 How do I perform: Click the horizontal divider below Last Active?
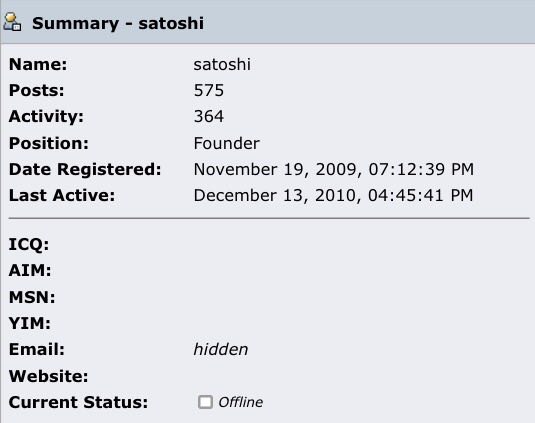point(269,218)
